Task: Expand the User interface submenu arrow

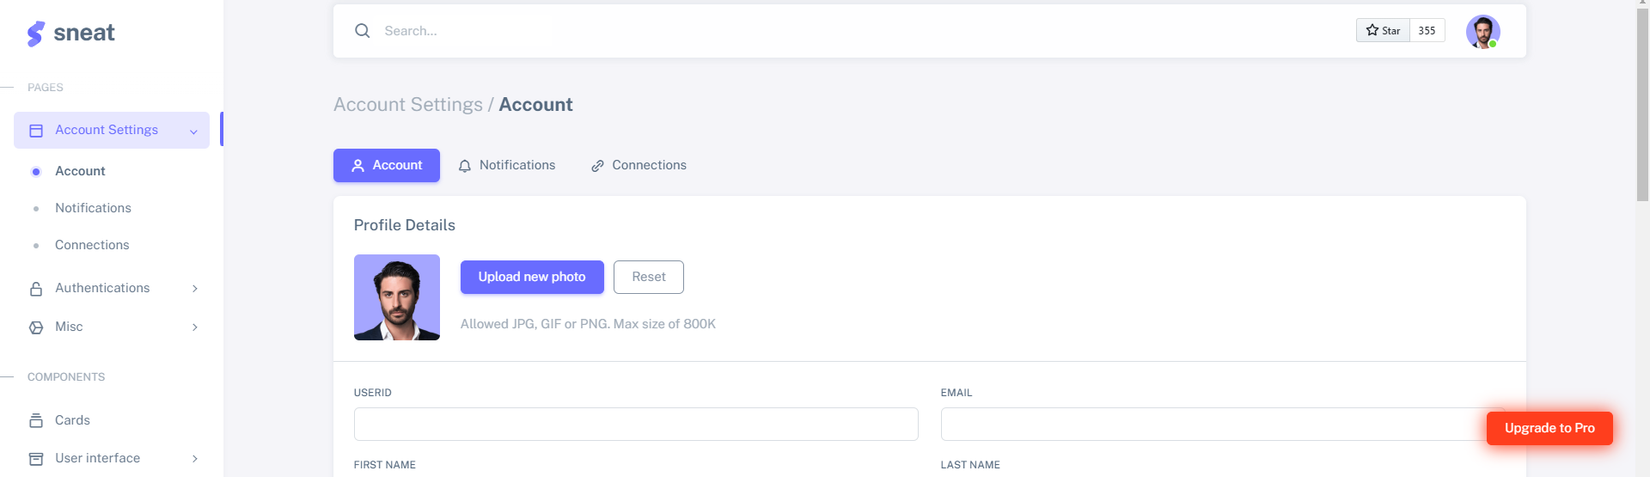Action: [195, 459]
